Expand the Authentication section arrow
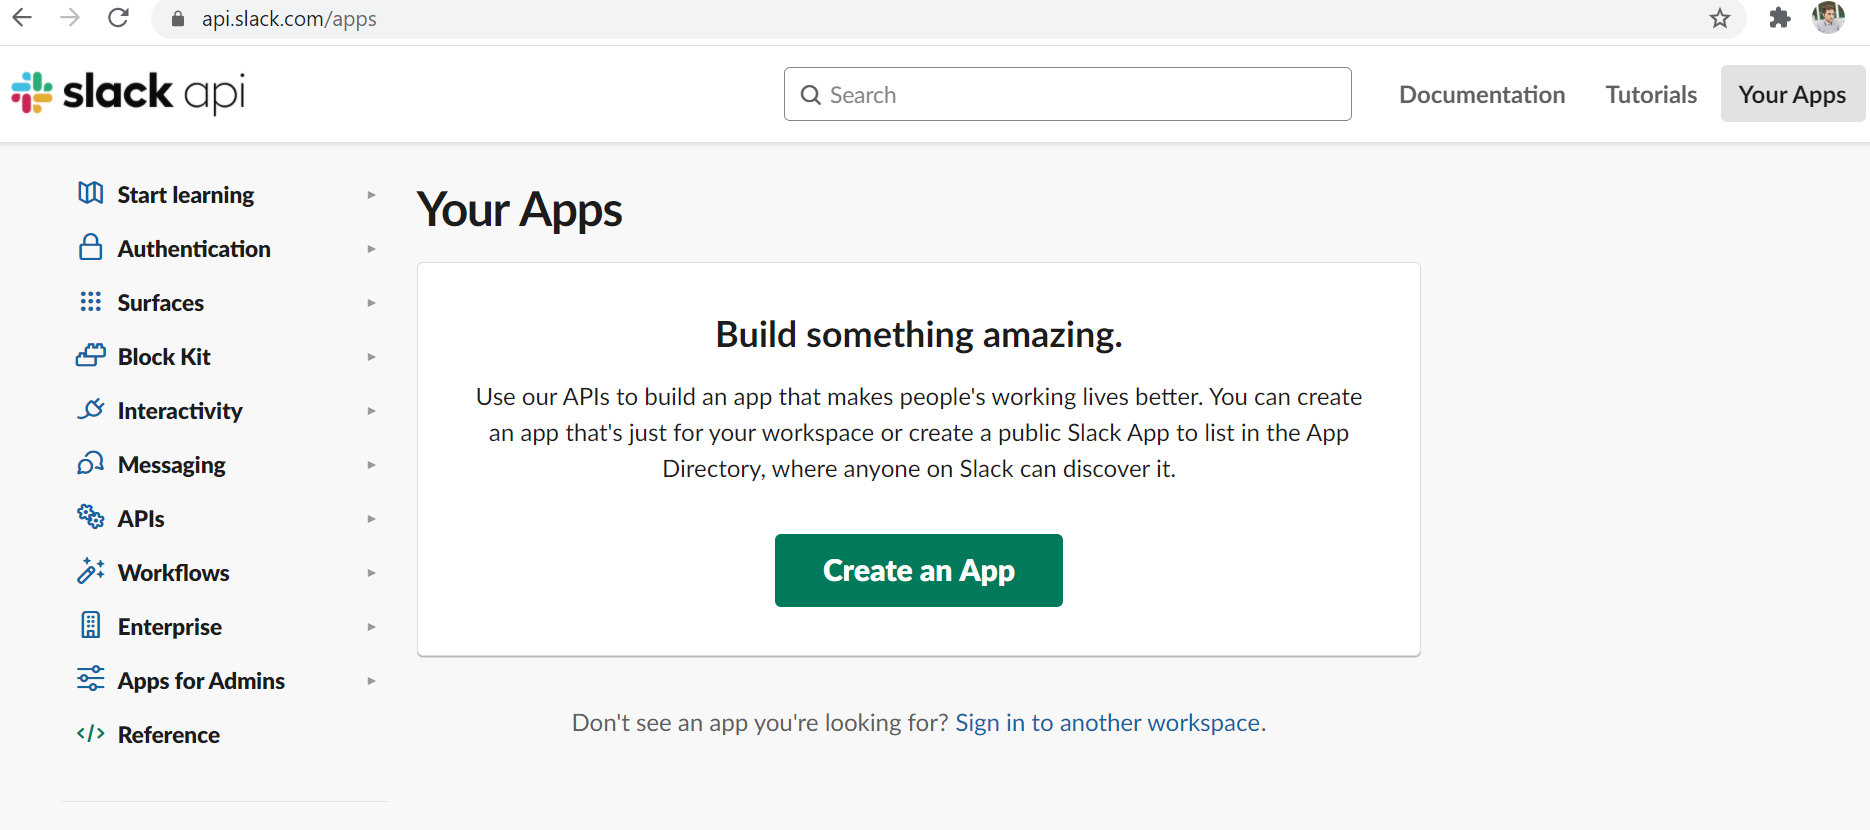1870x830 pixels. [371, 249]
